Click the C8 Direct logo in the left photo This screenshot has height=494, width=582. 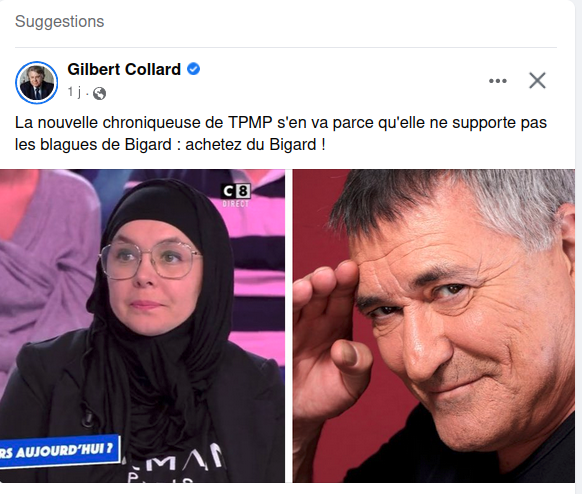tap(236, 195)
